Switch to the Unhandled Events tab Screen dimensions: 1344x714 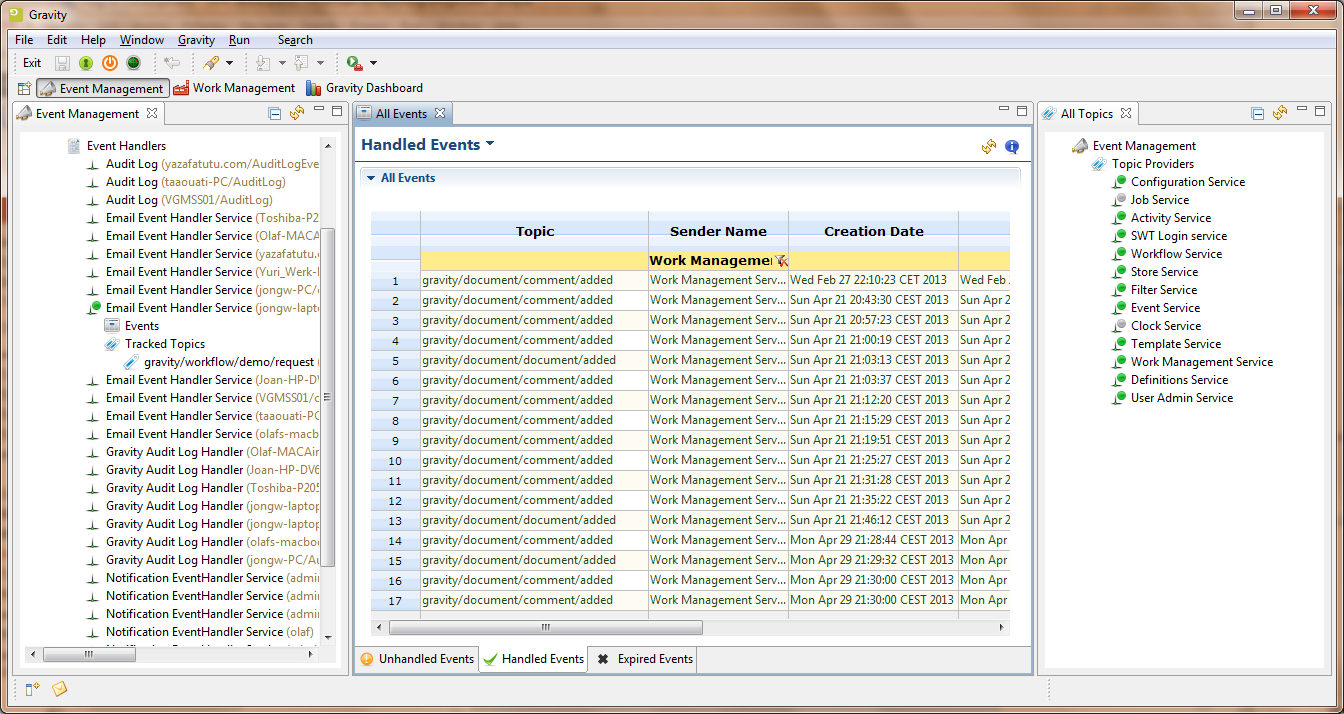pos(417,658)
